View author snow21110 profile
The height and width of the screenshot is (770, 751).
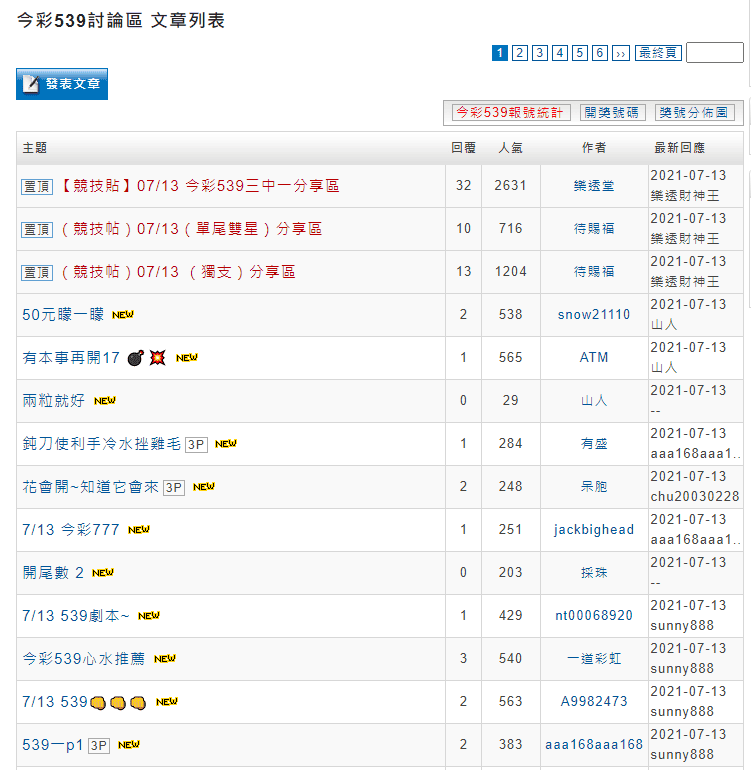(x=594, y=314)
